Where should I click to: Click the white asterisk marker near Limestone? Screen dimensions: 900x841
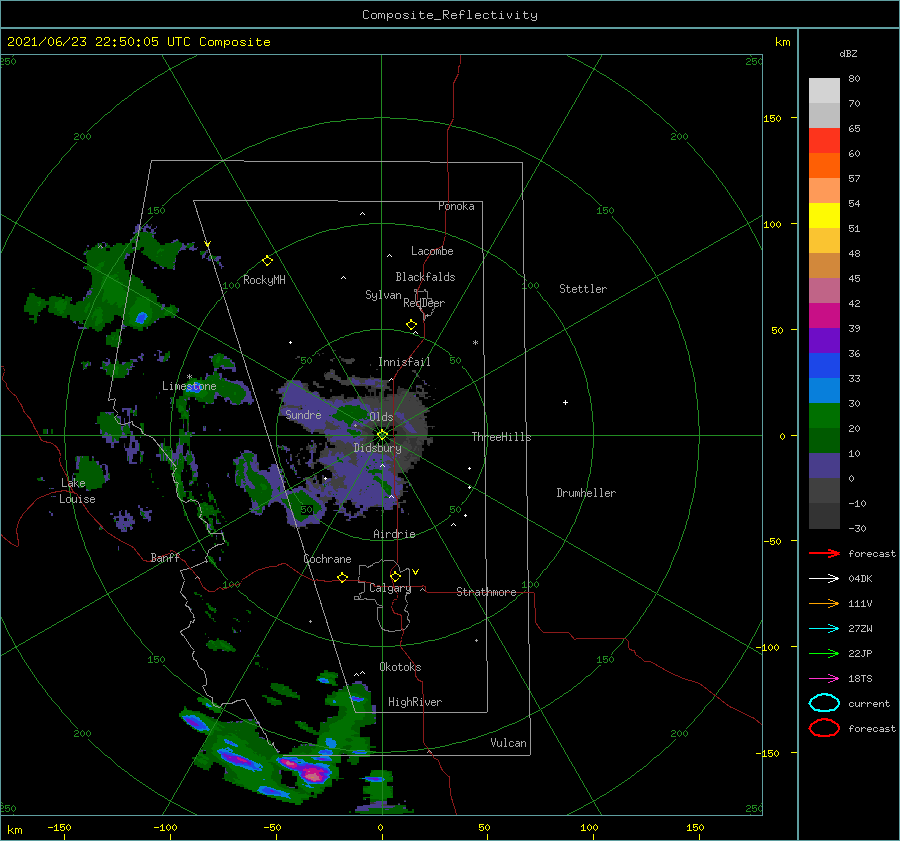[189, 377]
